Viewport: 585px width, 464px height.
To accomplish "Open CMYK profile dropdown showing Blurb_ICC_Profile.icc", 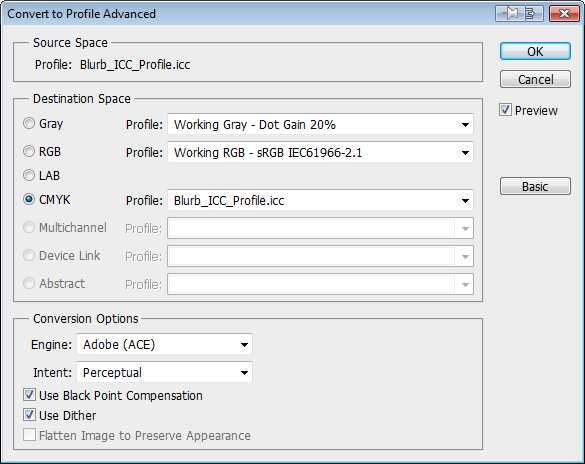I will [320, 201].
